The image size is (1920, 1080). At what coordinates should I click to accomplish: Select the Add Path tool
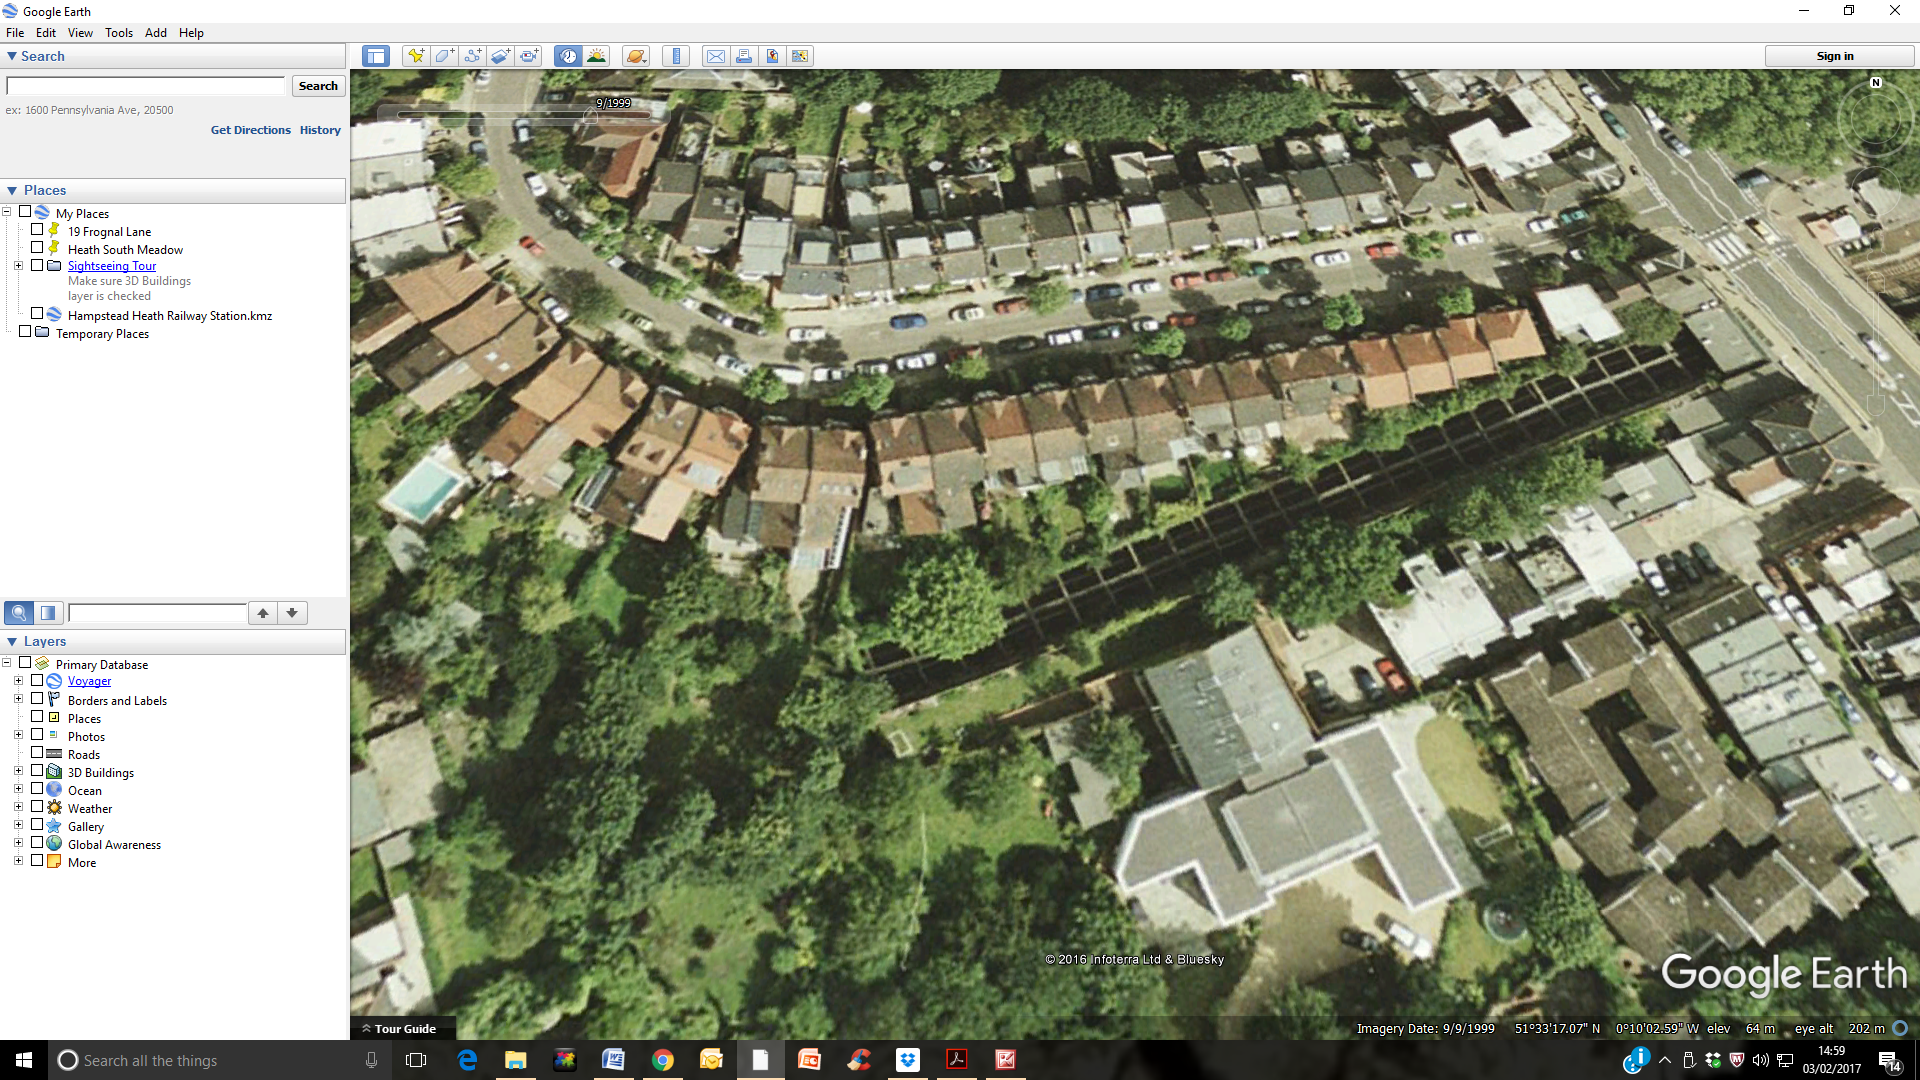472,56
